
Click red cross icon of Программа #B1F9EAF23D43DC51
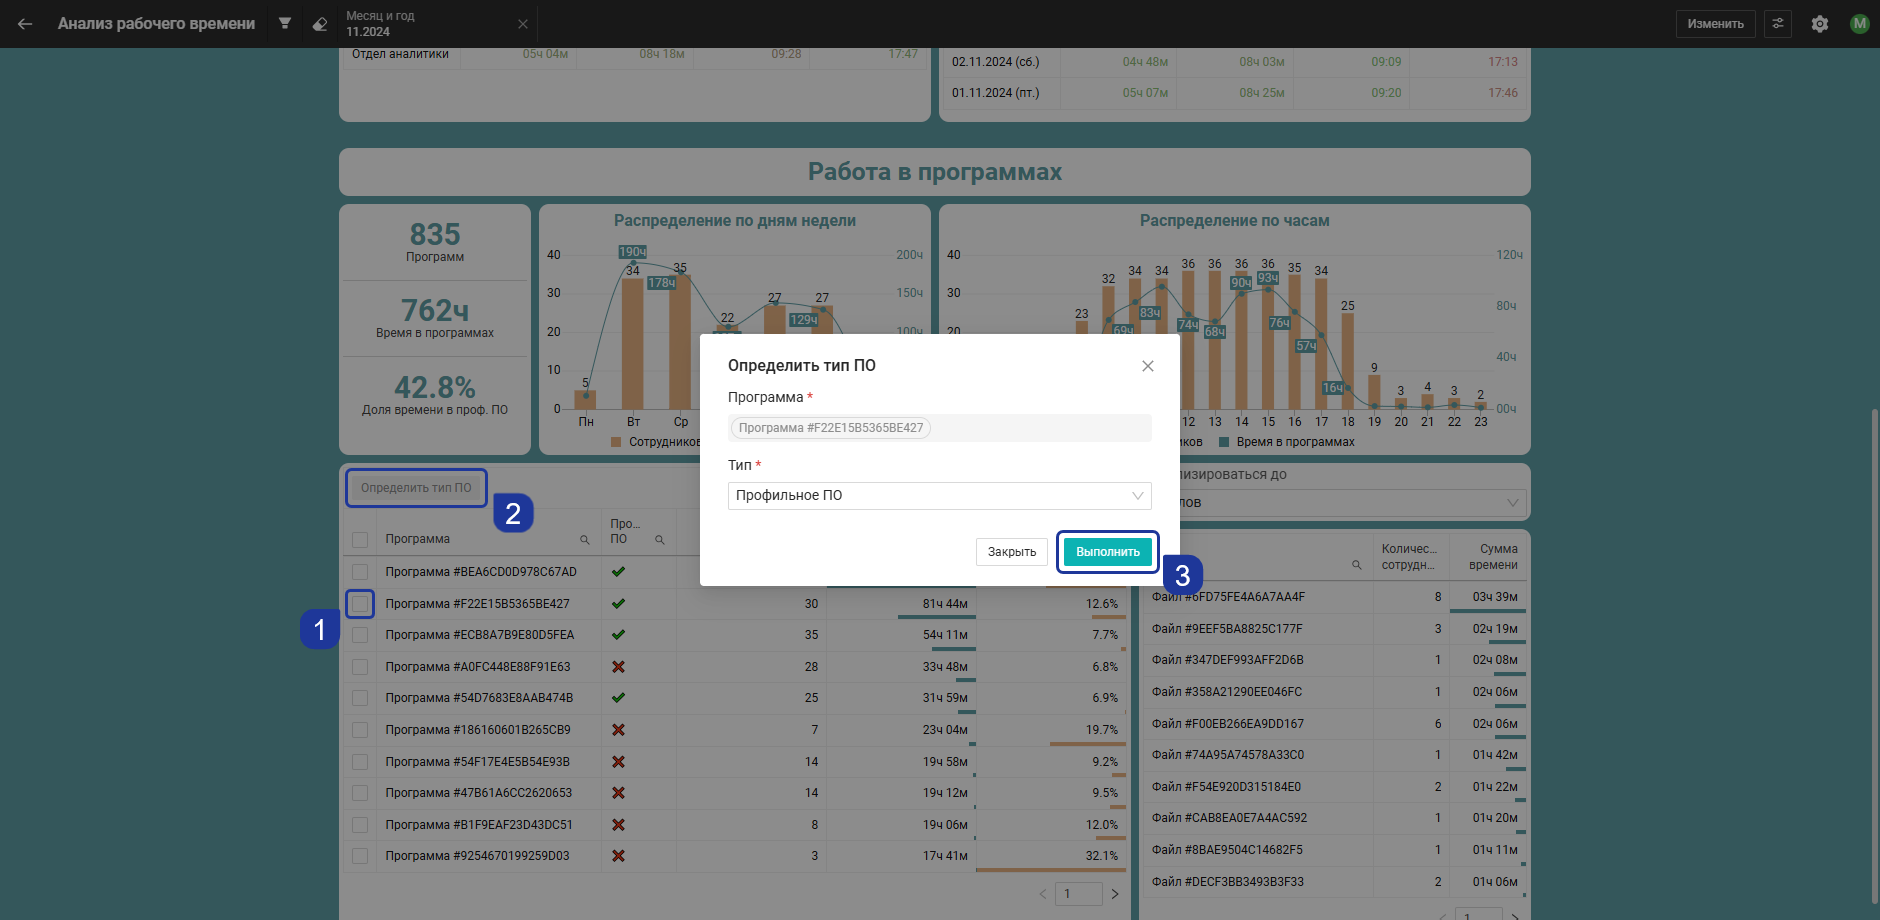pyautogui.click(x=618, y=825)
